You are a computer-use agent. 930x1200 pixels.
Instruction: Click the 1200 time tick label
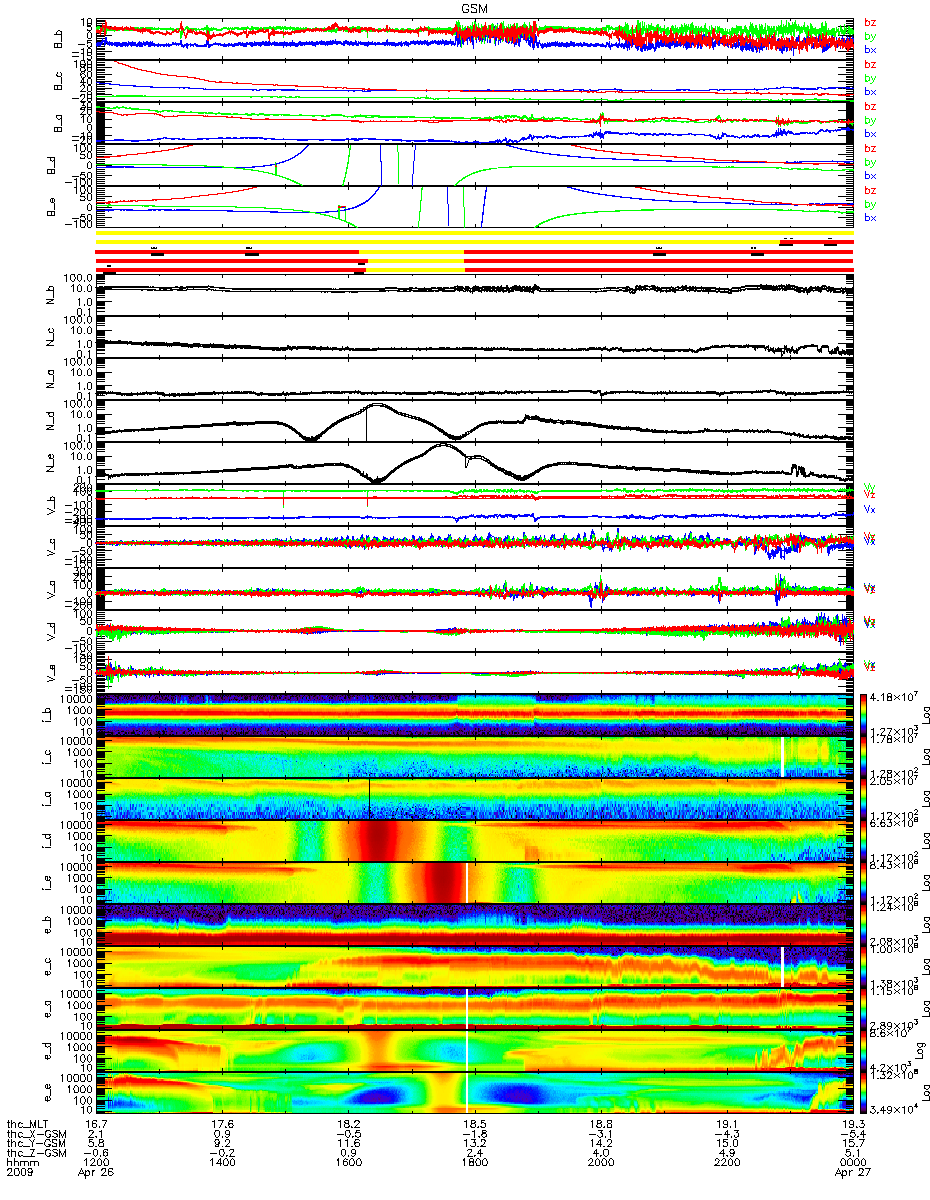[95, 1164]
